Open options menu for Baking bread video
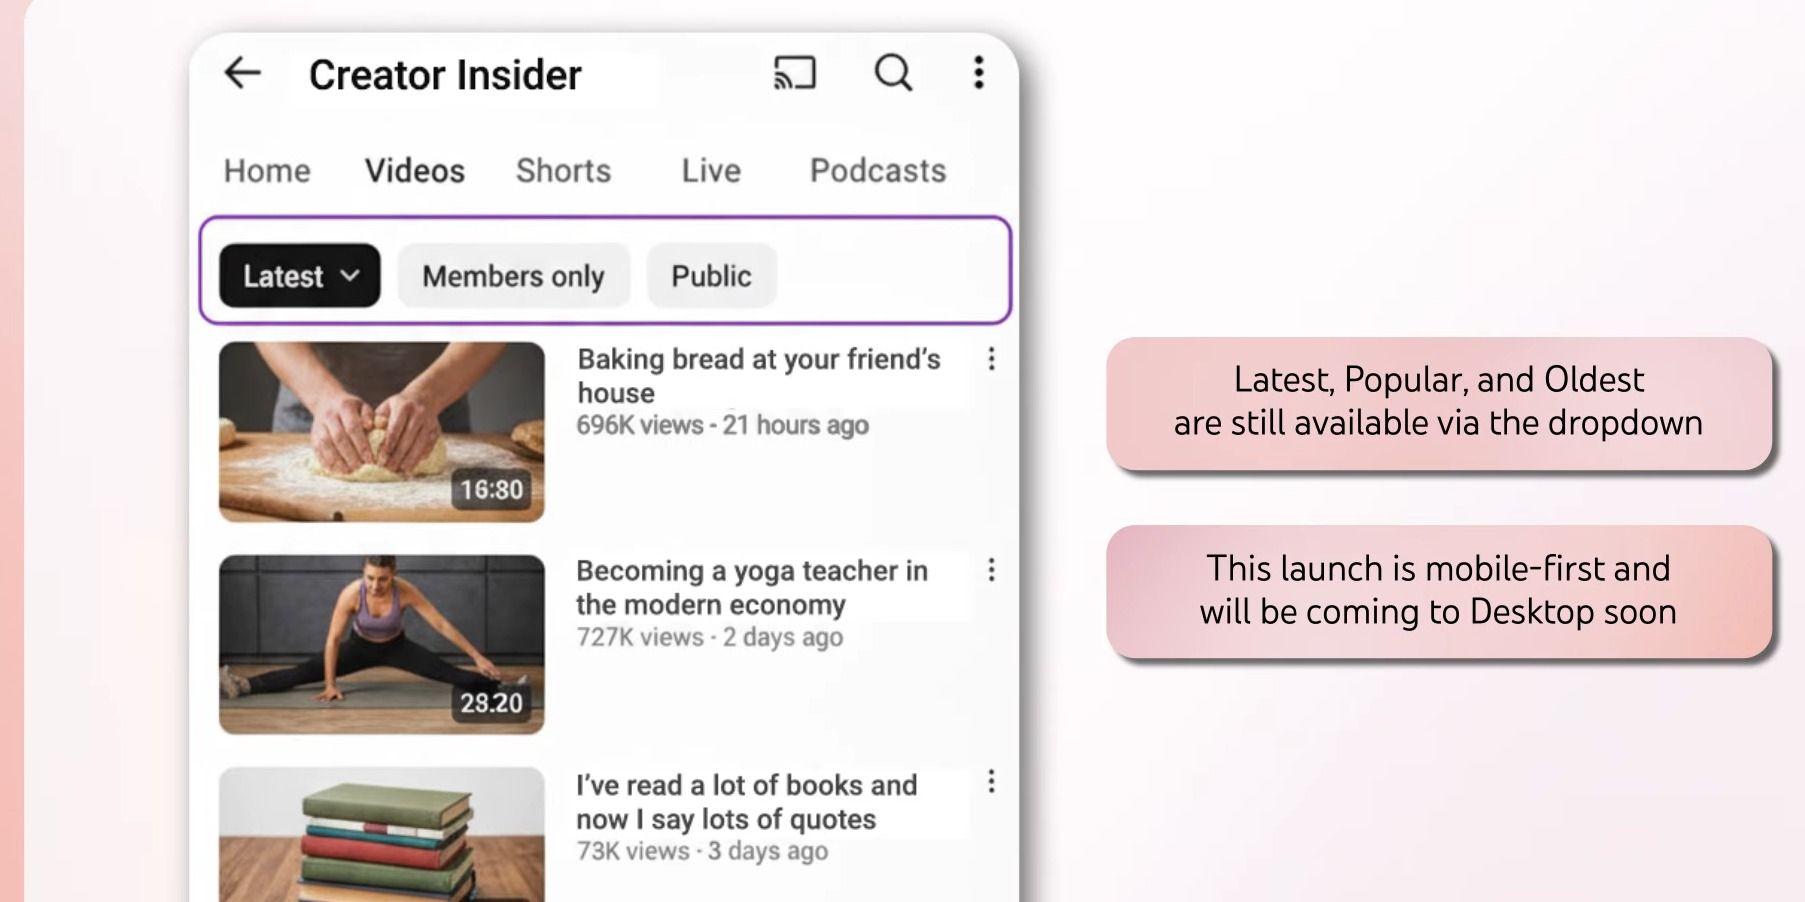Viewport: 1805px width, 902px height. click(x=991, y=359)
